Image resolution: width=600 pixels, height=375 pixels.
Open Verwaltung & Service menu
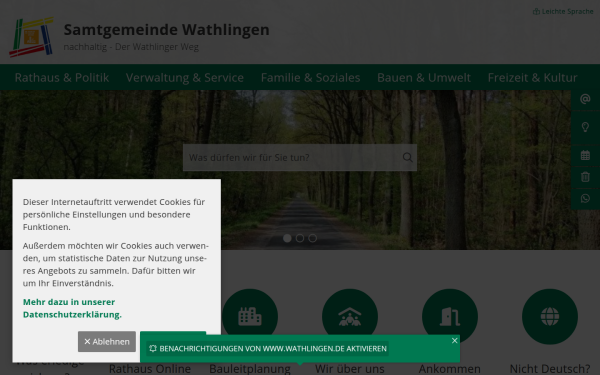pos(185,78)
